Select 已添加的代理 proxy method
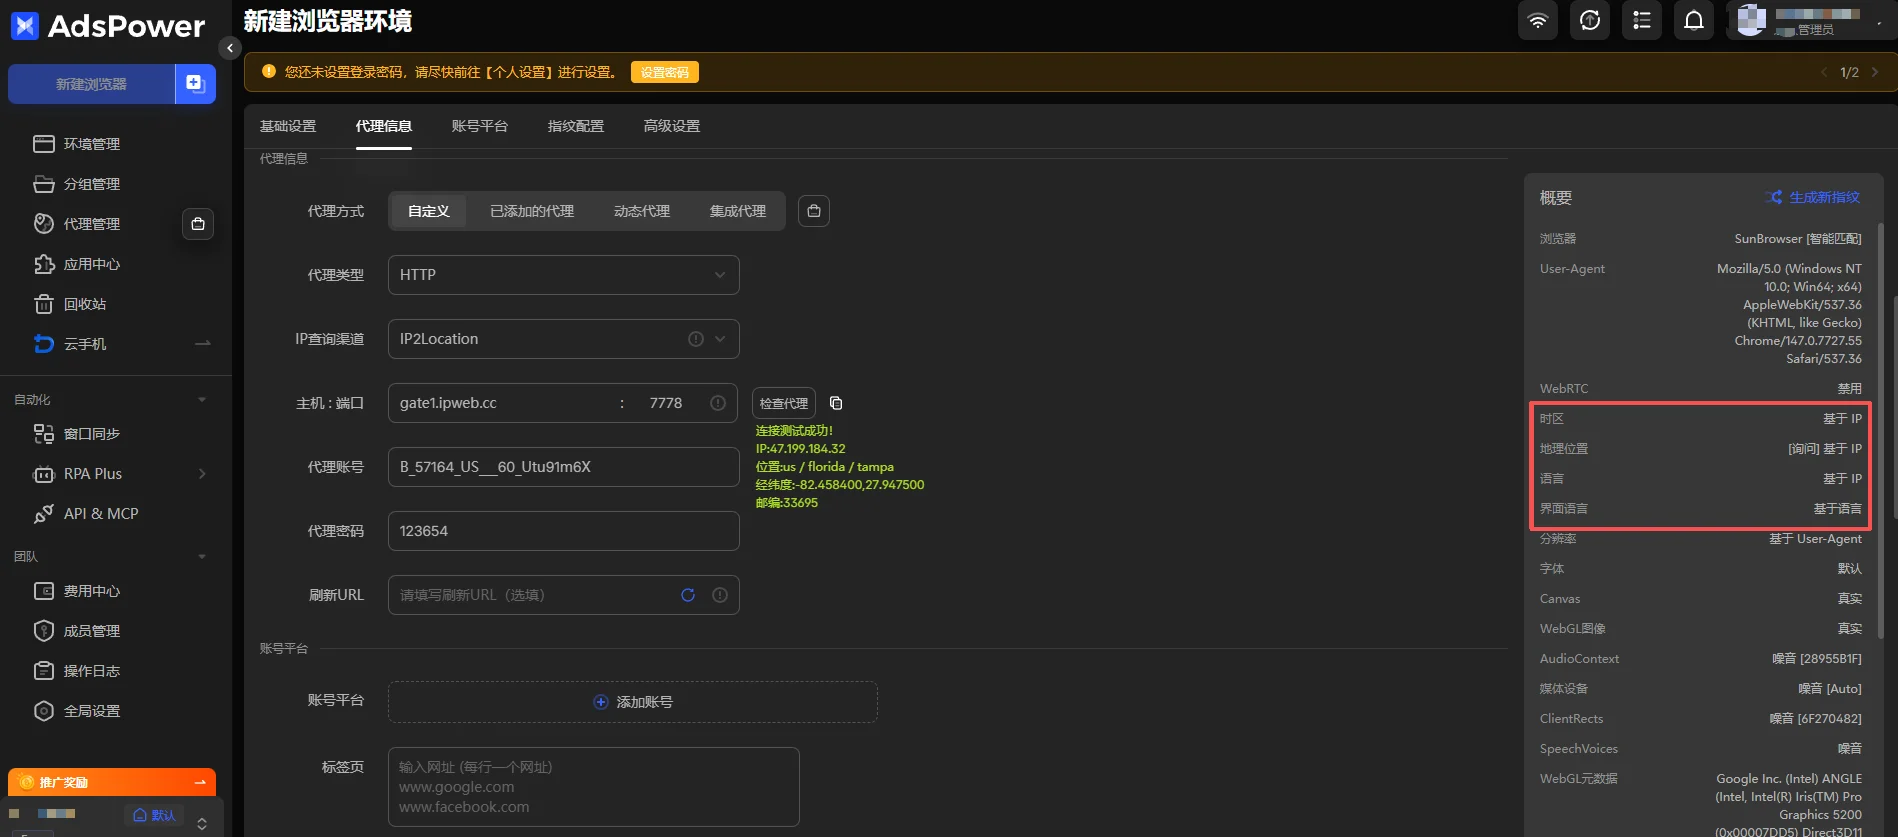This screenshot has width=1898, height=837. [532, 211]
